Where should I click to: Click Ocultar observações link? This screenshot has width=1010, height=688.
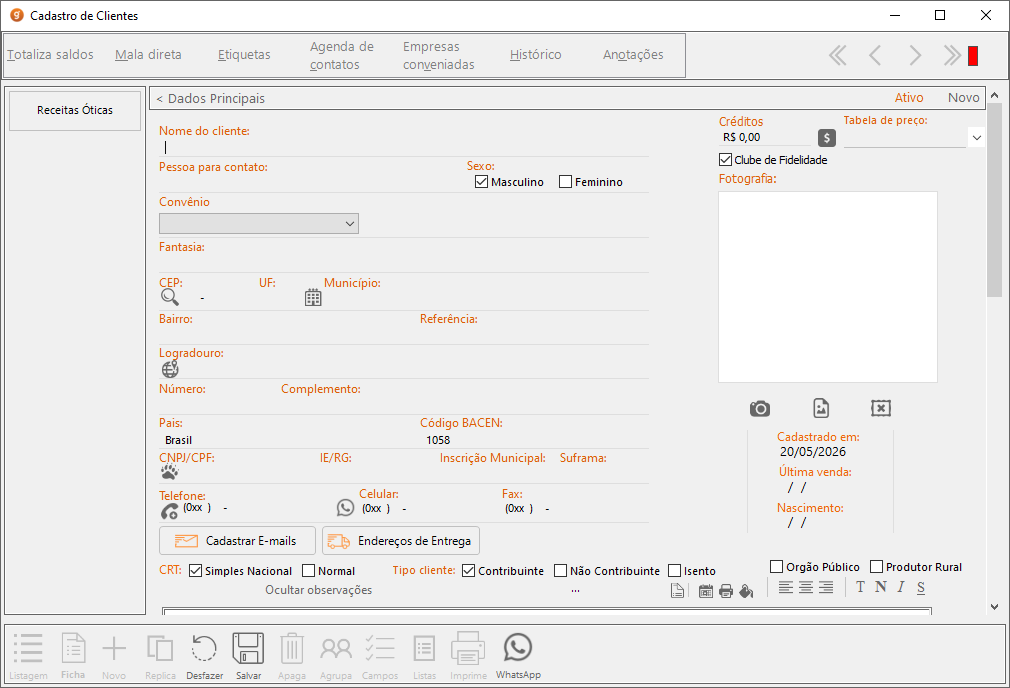pyautogui.click(x=318, y=590)
